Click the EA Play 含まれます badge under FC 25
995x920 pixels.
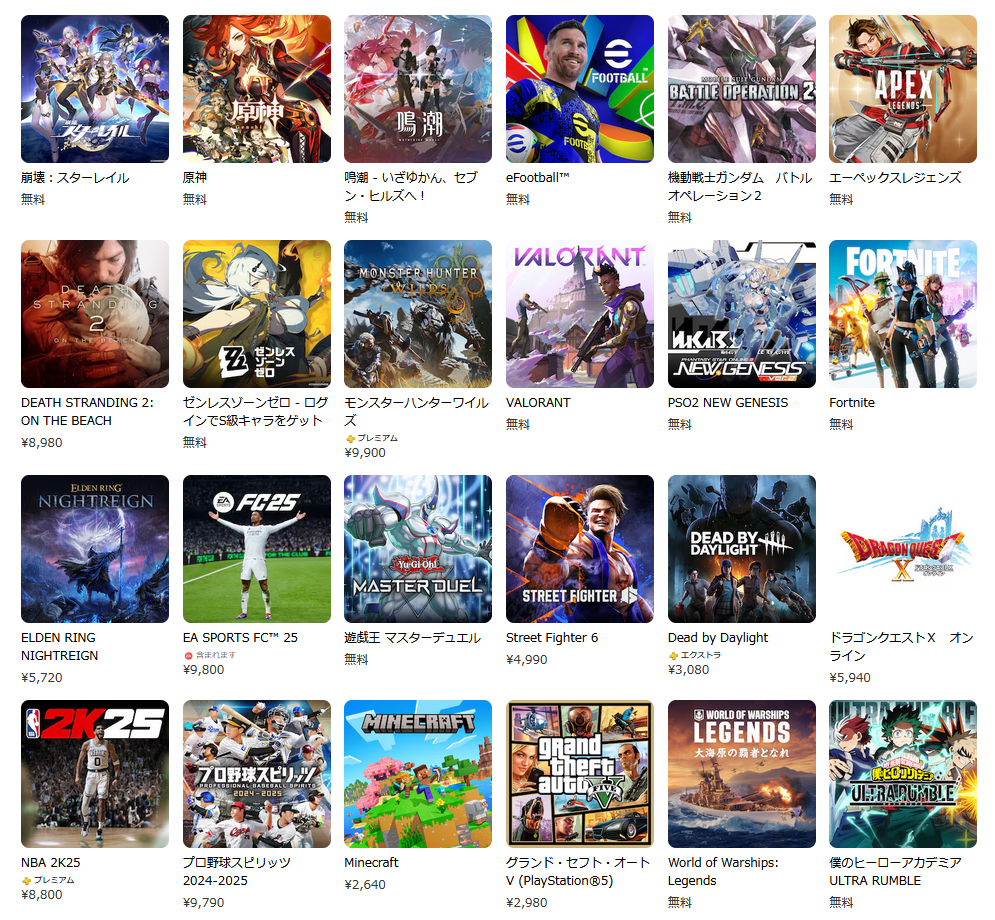click(210, 655)
